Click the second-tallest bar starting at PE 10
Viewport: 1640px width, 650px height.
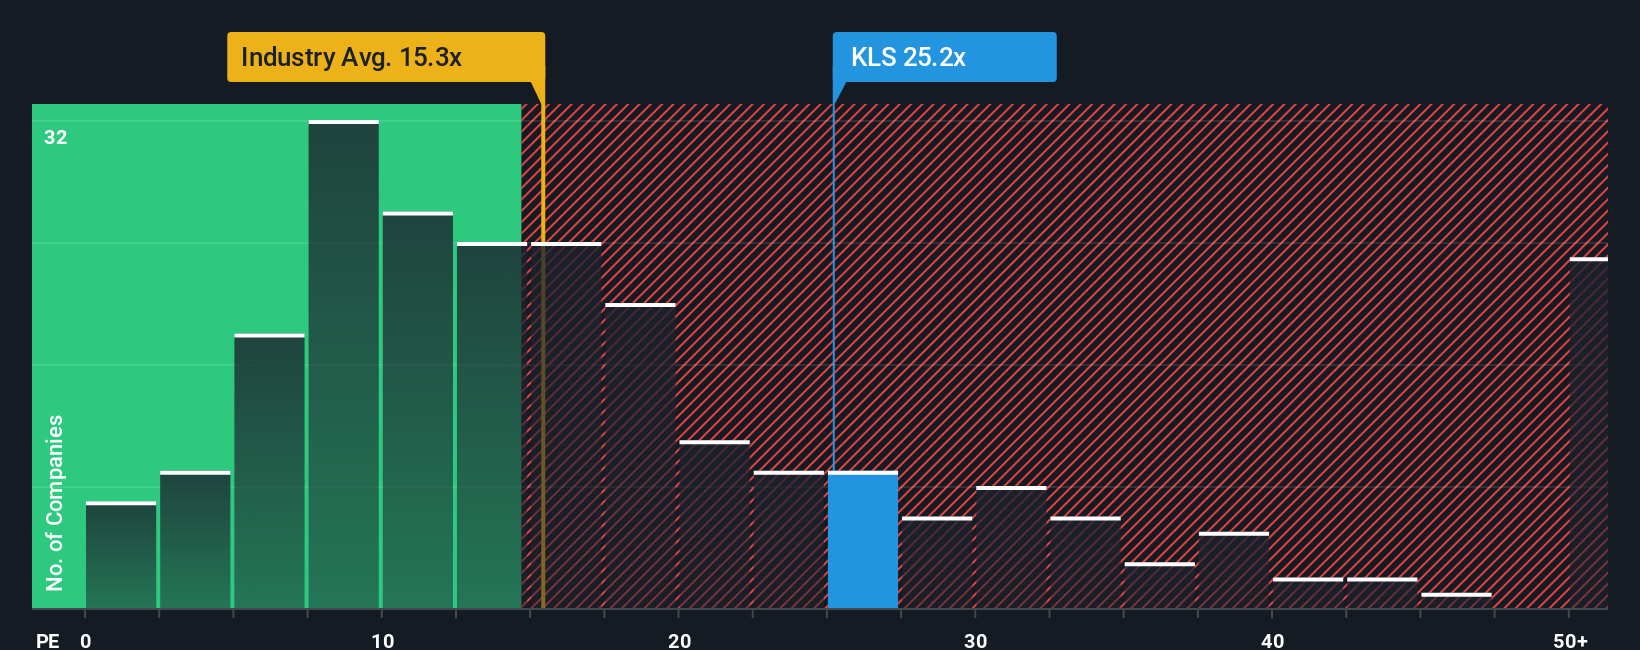[418, 410]
